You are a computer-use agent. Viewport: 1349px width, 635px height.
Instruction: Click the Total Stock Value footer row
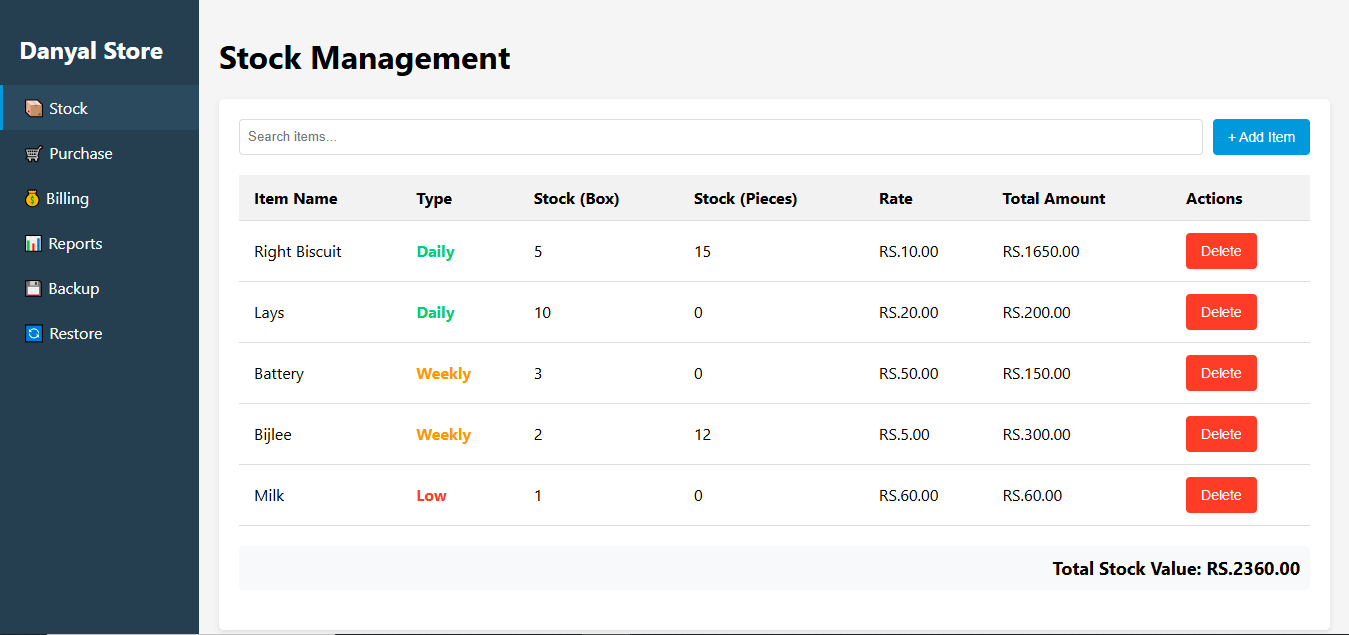1176,568
